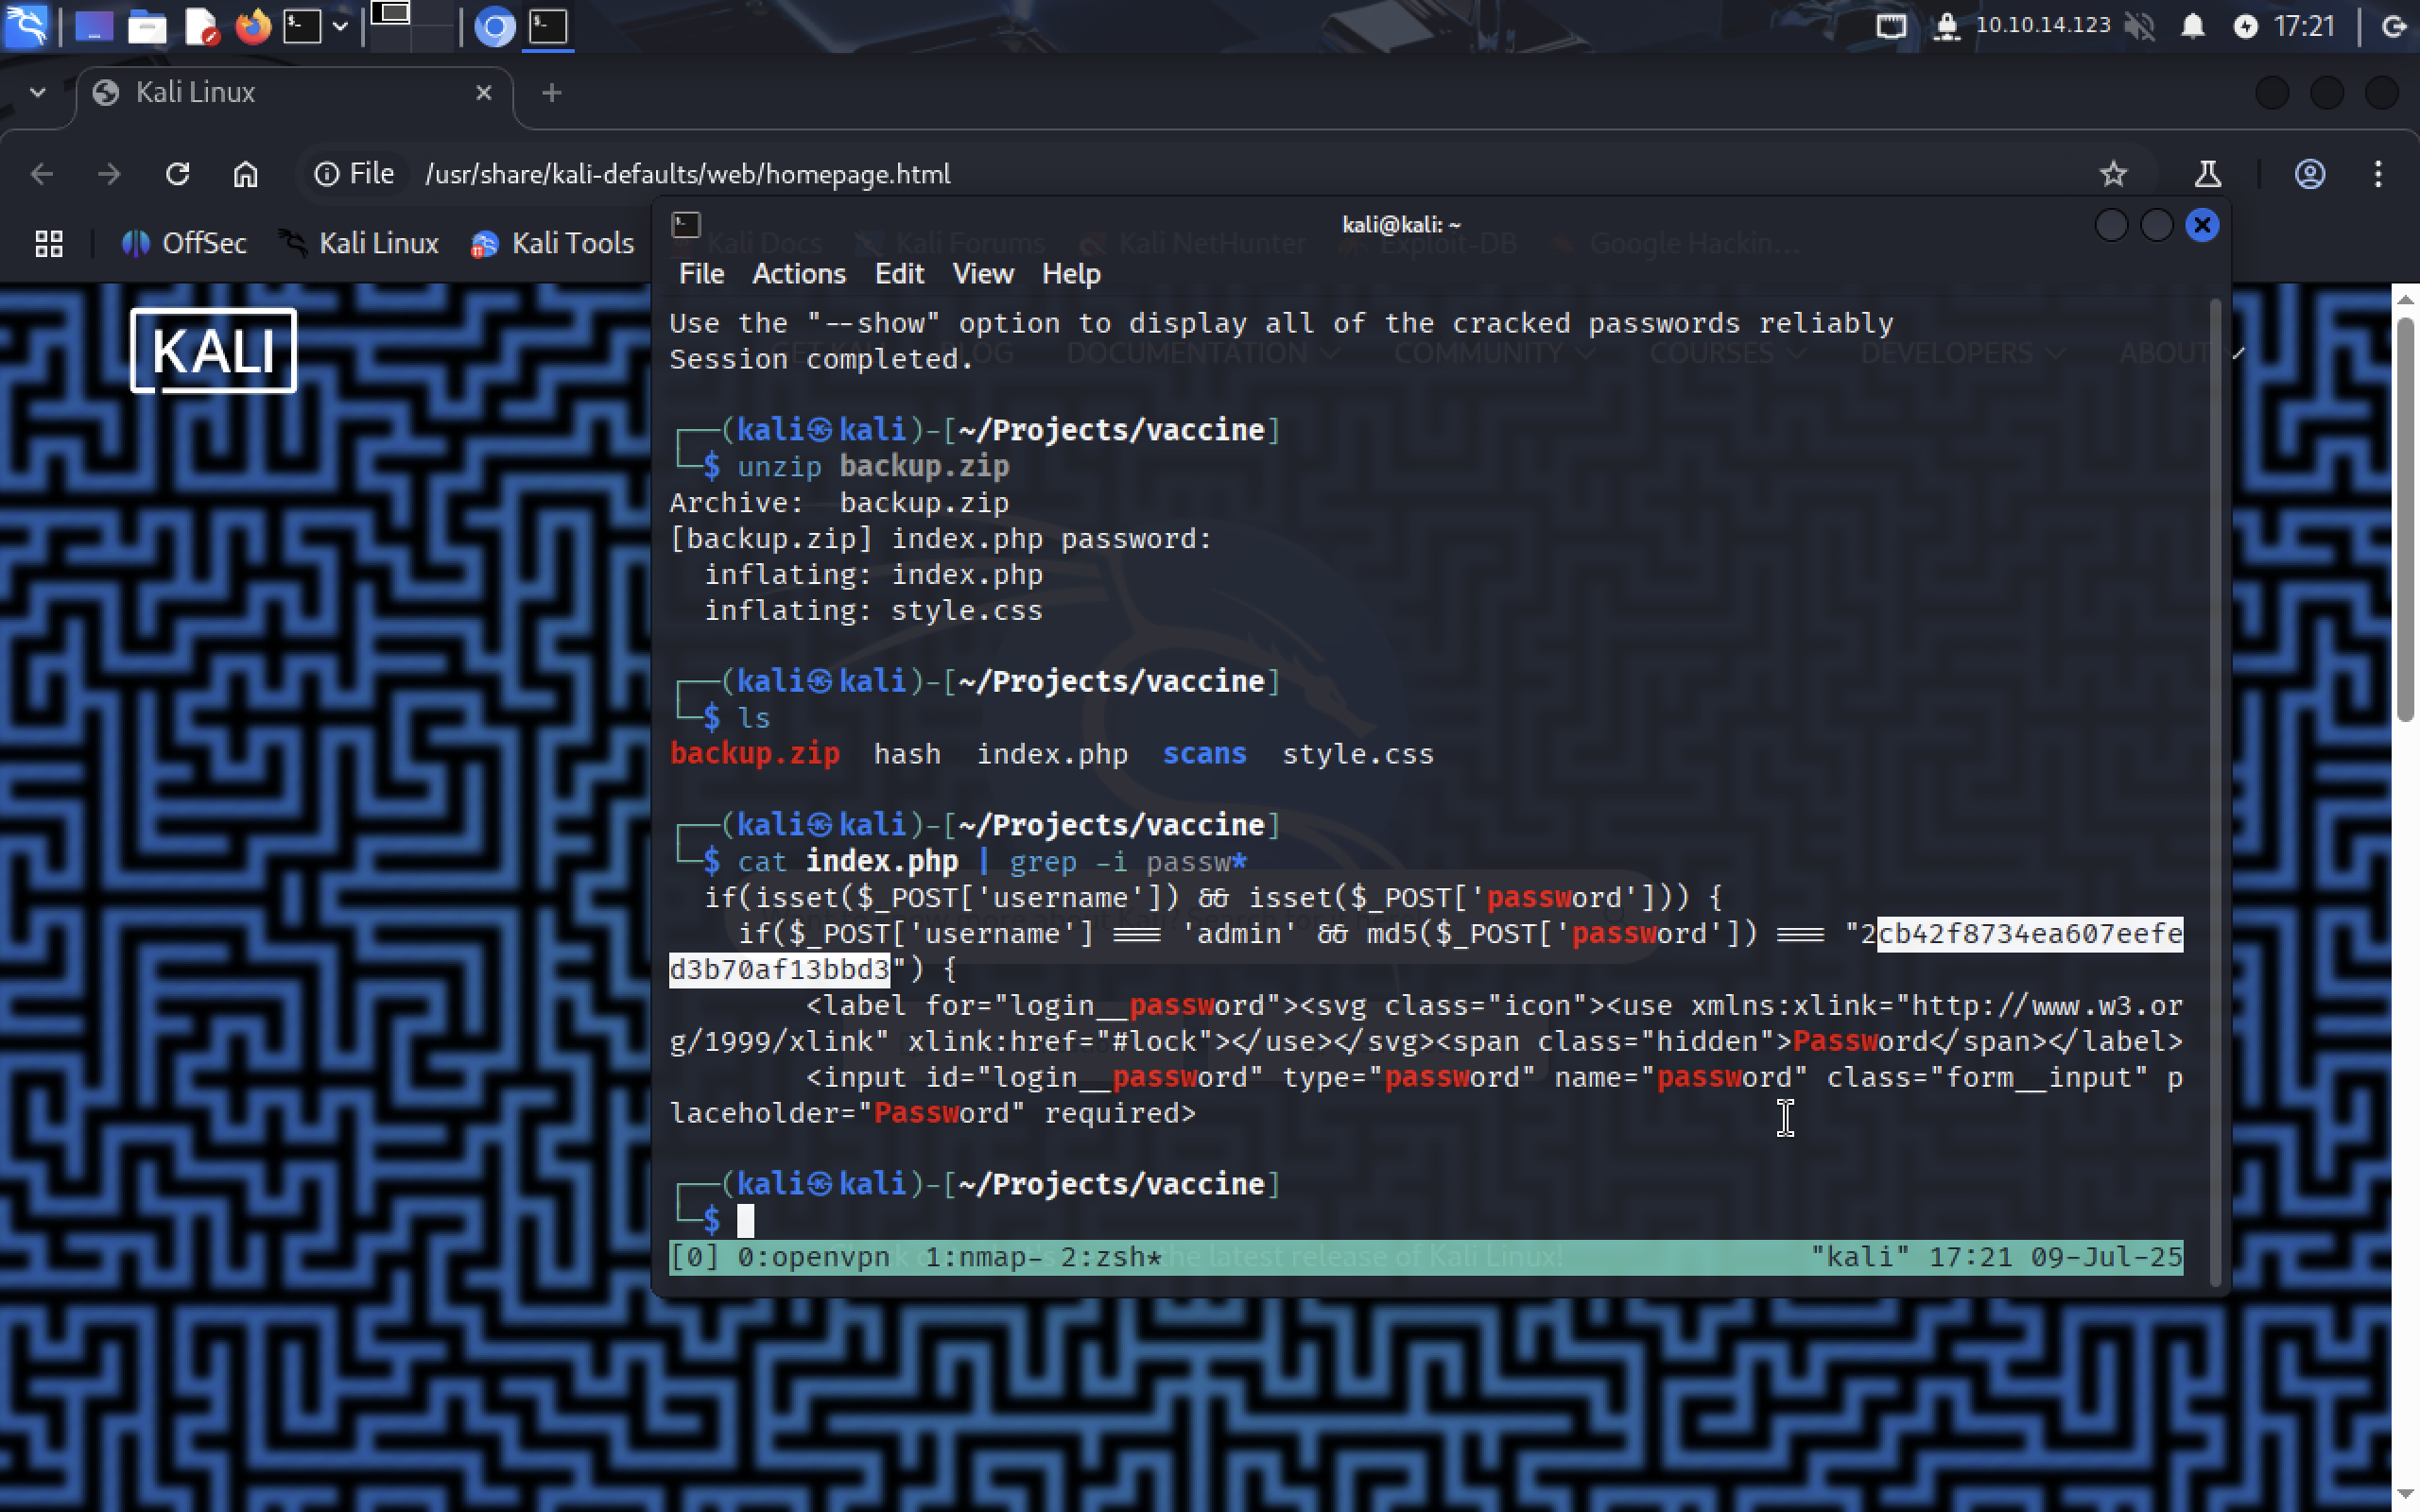This screenshot has width=2420, height=1512.
Task: Launch the text editor panel icon
Action: coord(201,26)
